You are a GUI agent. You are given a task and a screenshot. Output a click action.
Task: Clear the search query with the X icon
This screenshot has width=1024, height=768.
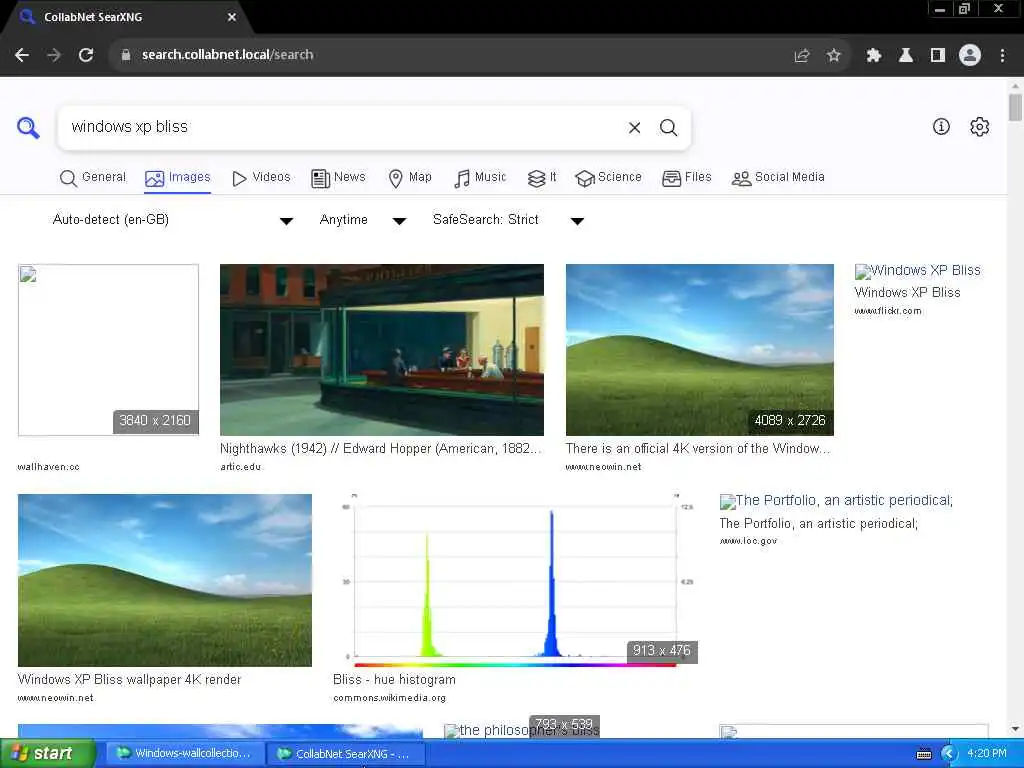point(634,127)
